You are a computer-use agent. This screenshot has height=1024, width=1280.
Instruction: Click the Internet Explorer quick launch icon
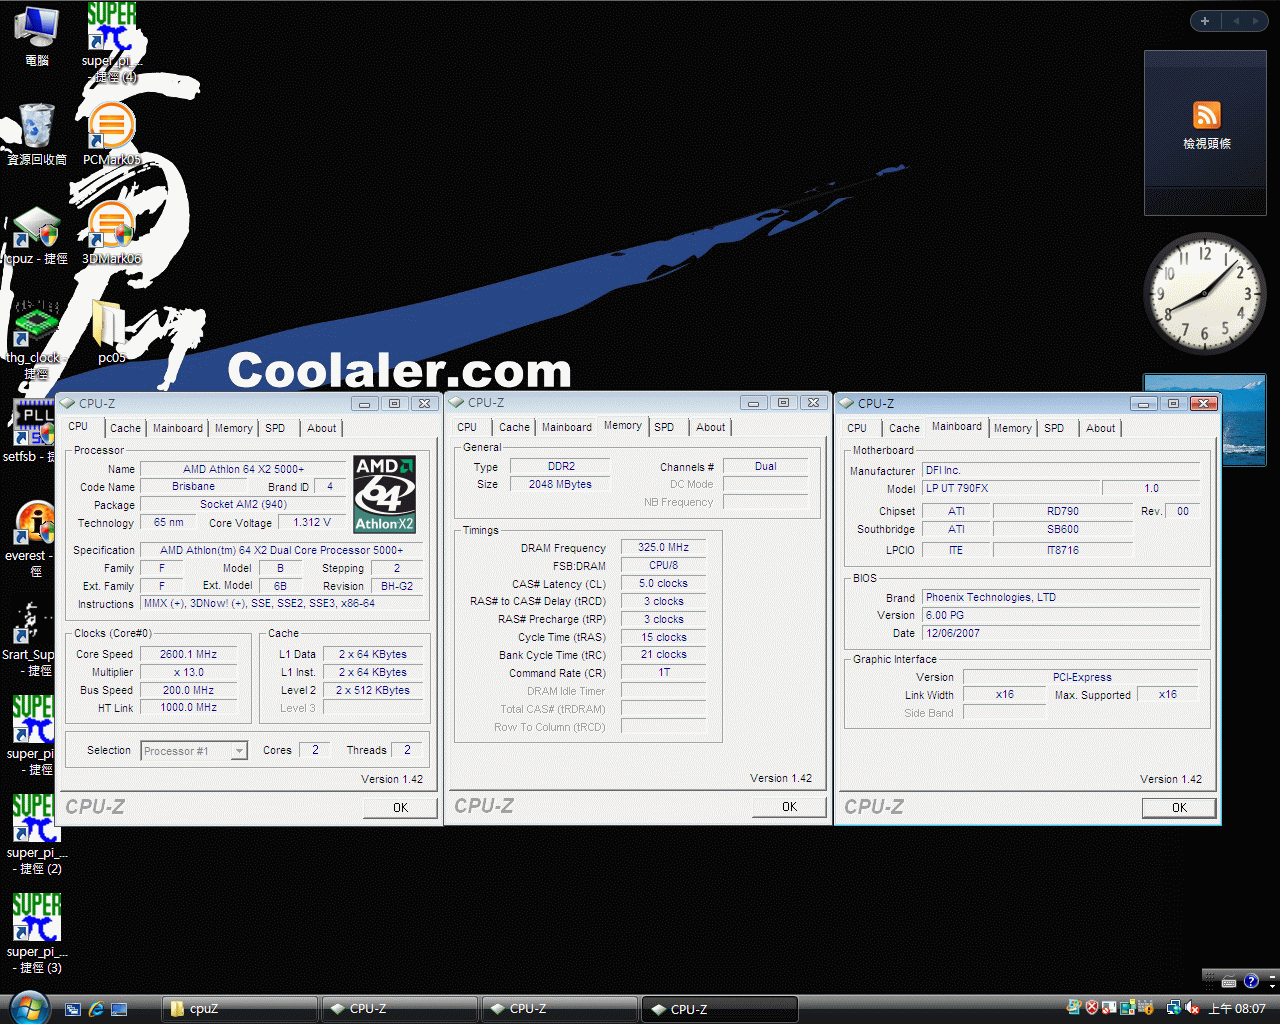pyautogui.click(x=96, y=1009)
